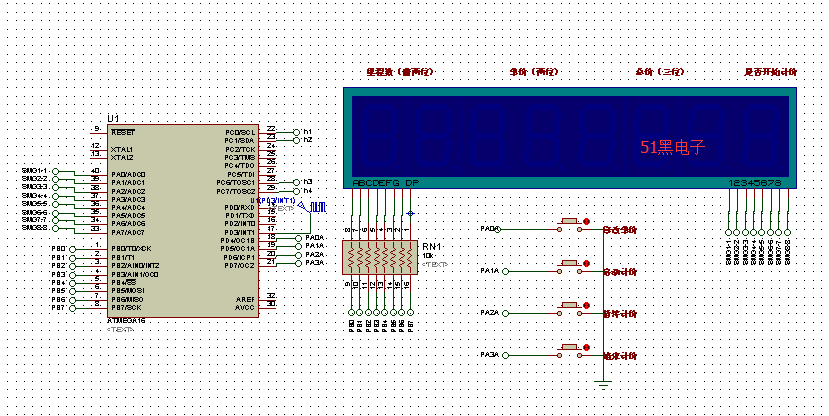Click the PD0/RXD pin label

click(240, 208)
